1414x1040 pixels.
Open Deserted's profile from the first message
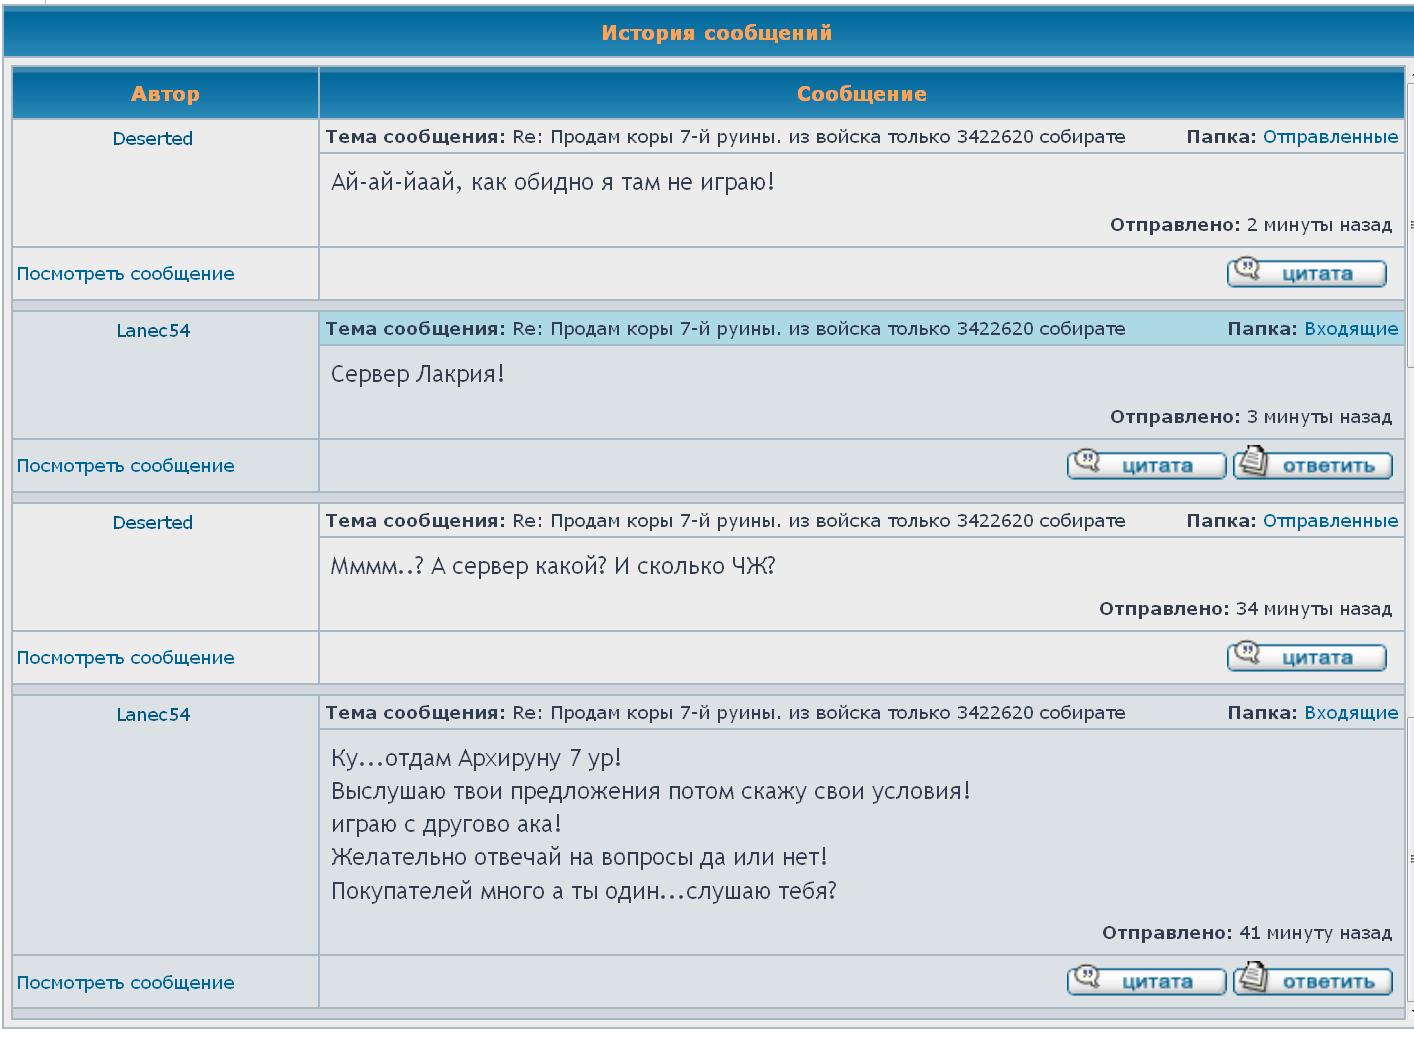coord(152,139)
